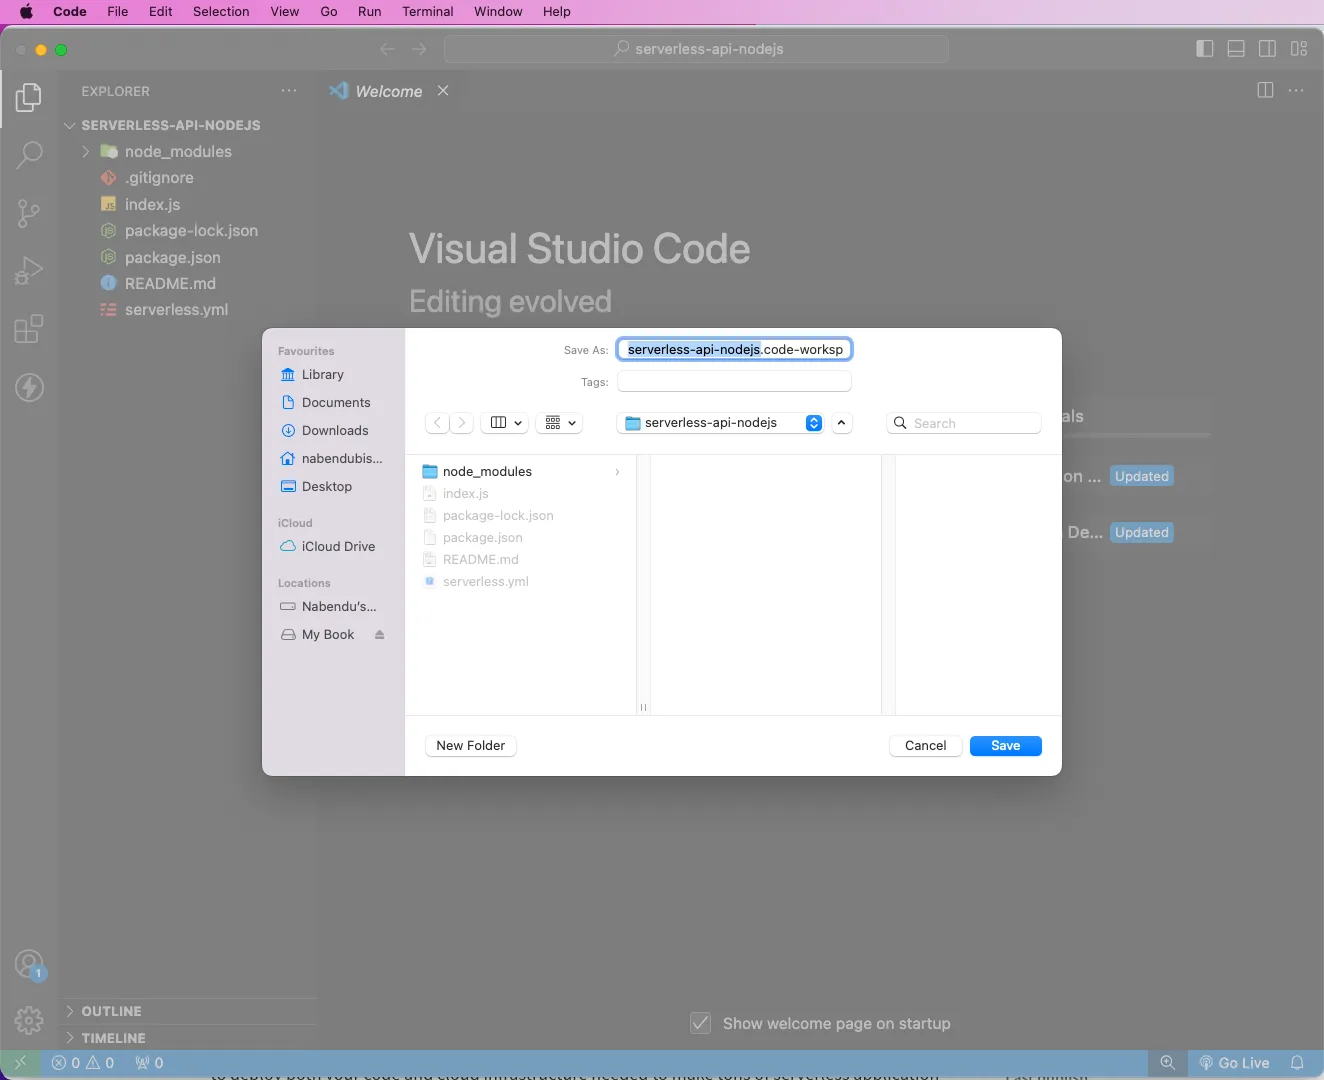
Task: Close the Welcome tab
Action: 443,91
